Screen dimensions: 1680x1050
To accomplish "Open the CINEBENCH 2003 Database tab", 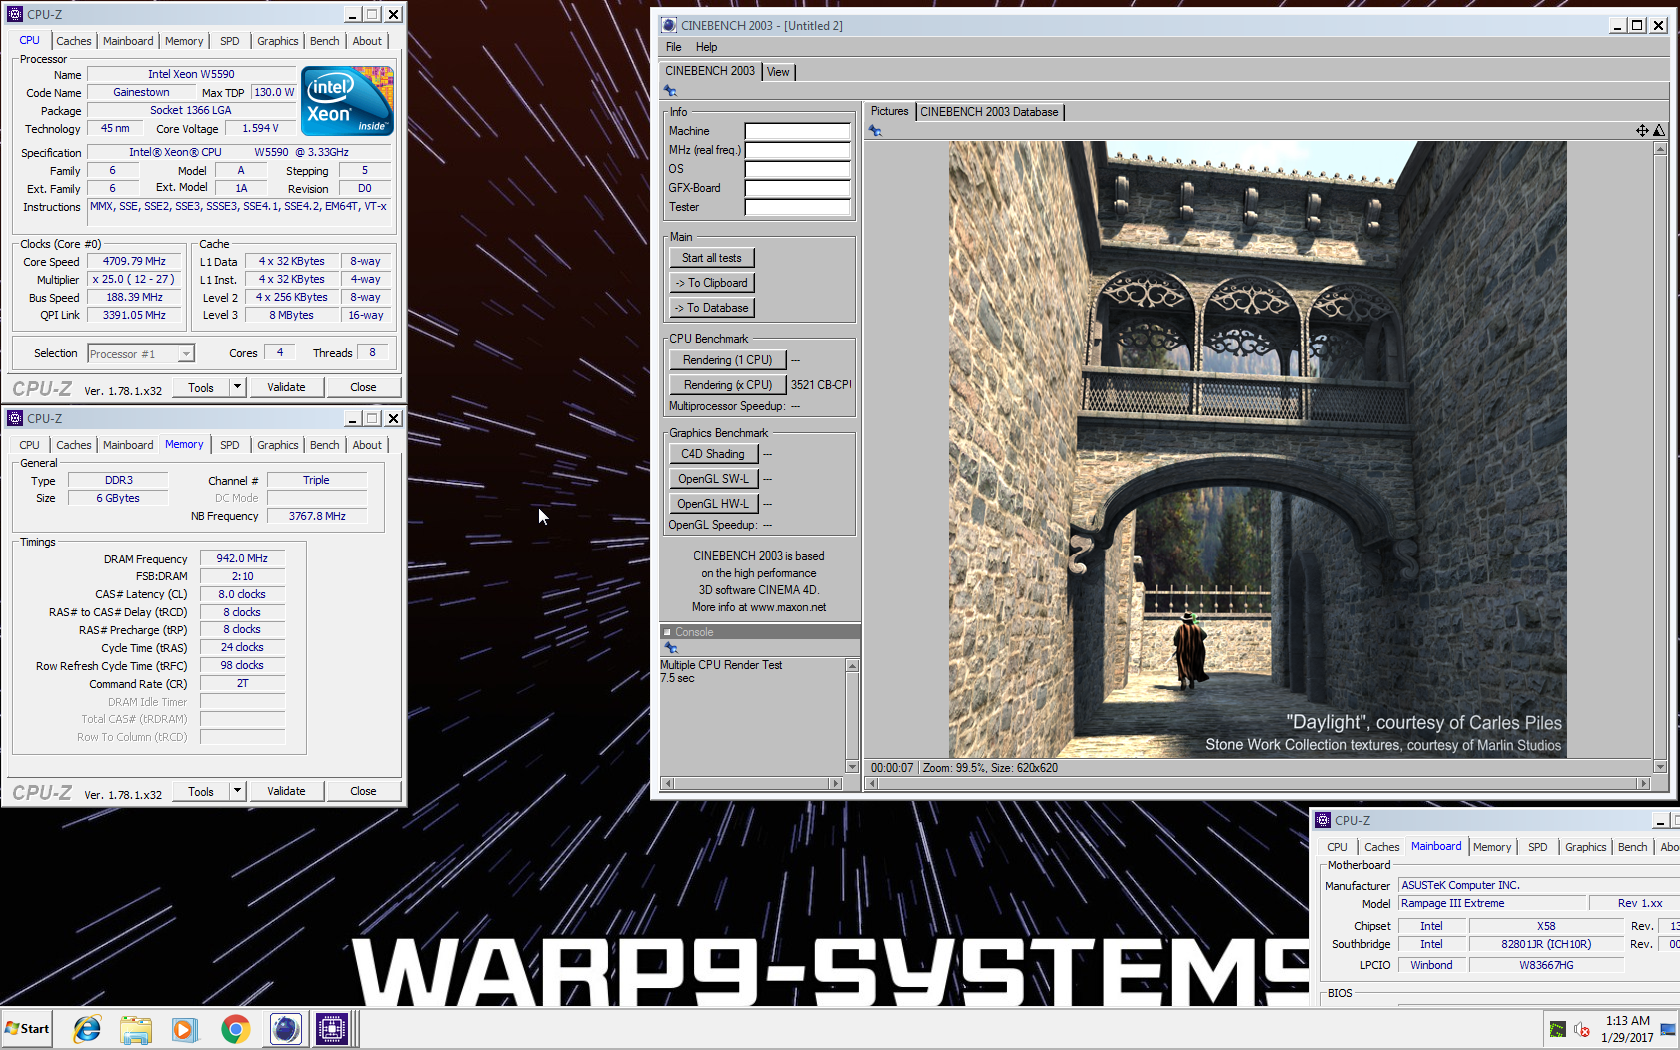I will pyautogui.click(x=989, y=112).
